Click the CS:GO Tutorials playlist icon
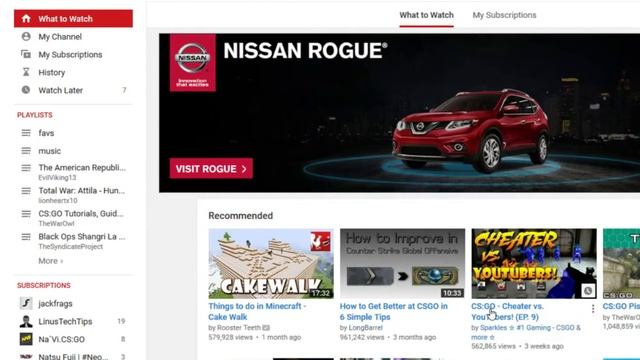 [26, 213]
